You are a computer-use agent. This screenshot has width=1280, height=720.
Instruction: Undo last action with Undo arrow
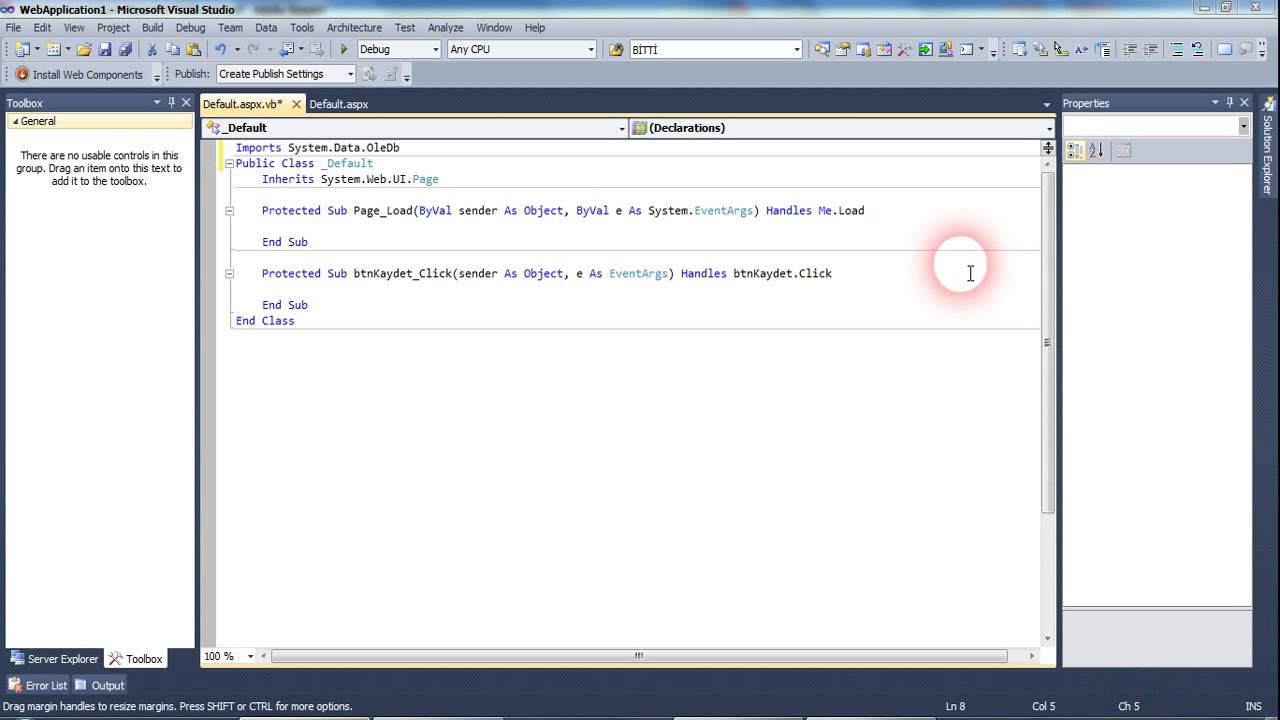coord(221,49)
